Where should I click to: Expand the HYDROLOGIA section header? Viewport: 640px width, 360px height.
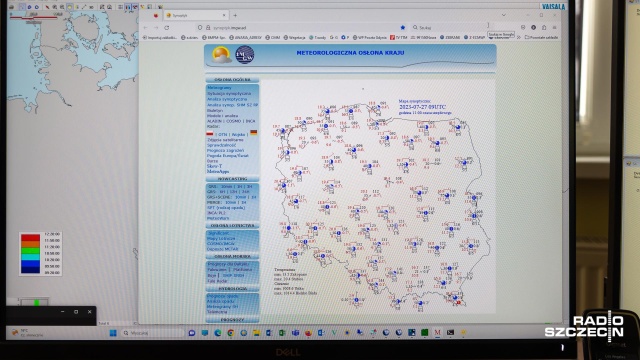click(232, 289)
